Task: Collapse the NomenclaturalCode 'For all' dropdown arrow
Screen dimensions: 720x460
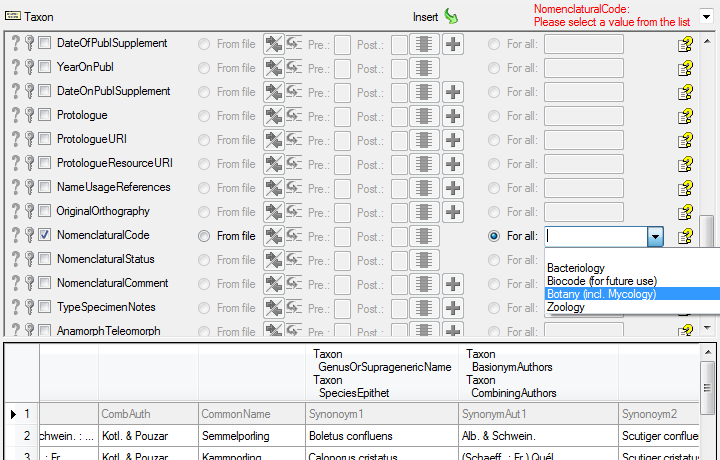Action: (x=654, y=237)
